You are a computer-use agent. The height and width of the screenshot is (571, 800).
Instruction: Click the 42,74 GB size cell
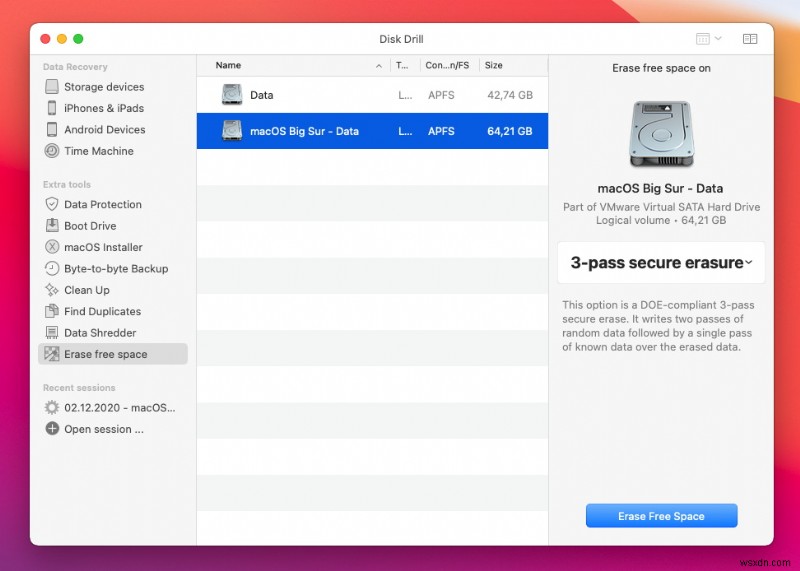point(510,95)
